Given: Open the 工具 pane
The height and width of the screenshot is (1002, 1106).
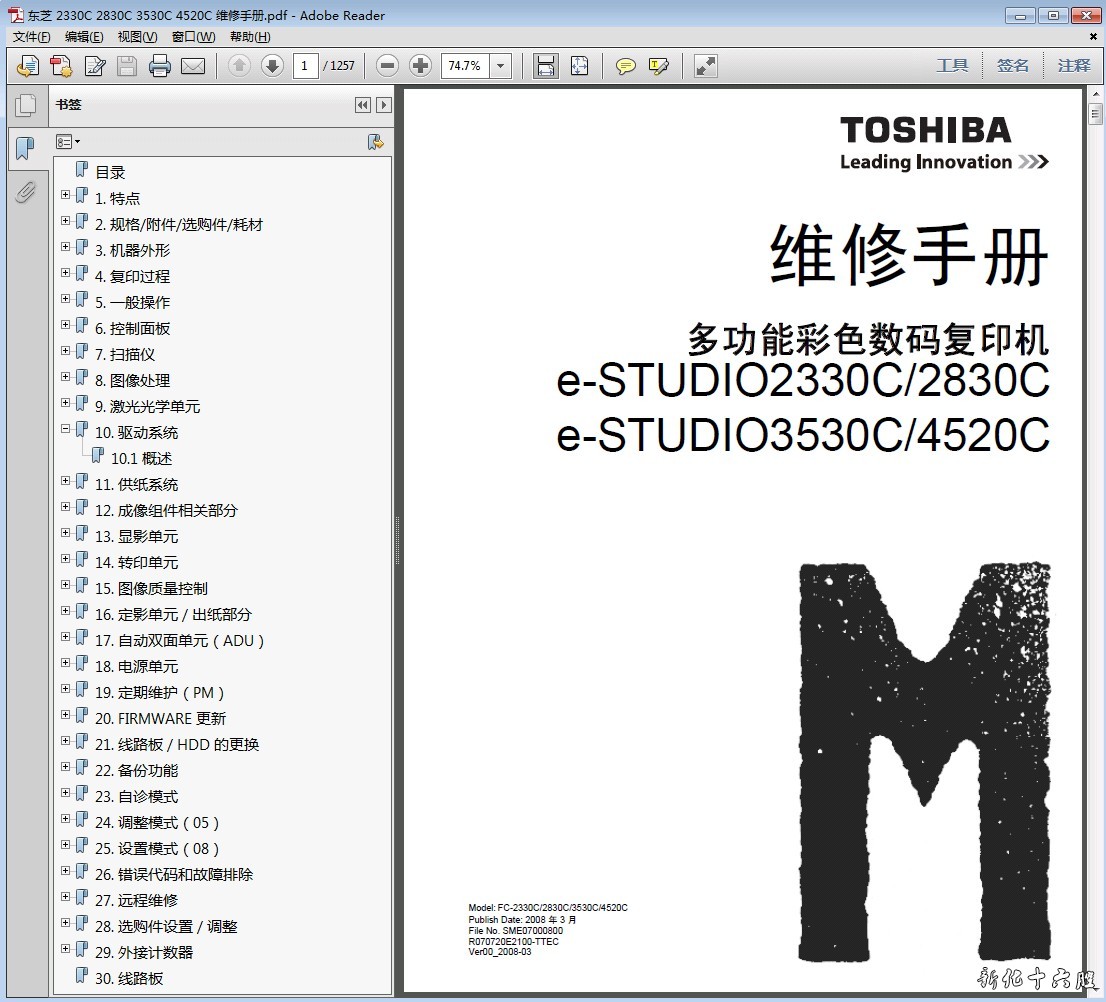Looking at the screenshot, I should pyautogui.click(x=952, y=65).
